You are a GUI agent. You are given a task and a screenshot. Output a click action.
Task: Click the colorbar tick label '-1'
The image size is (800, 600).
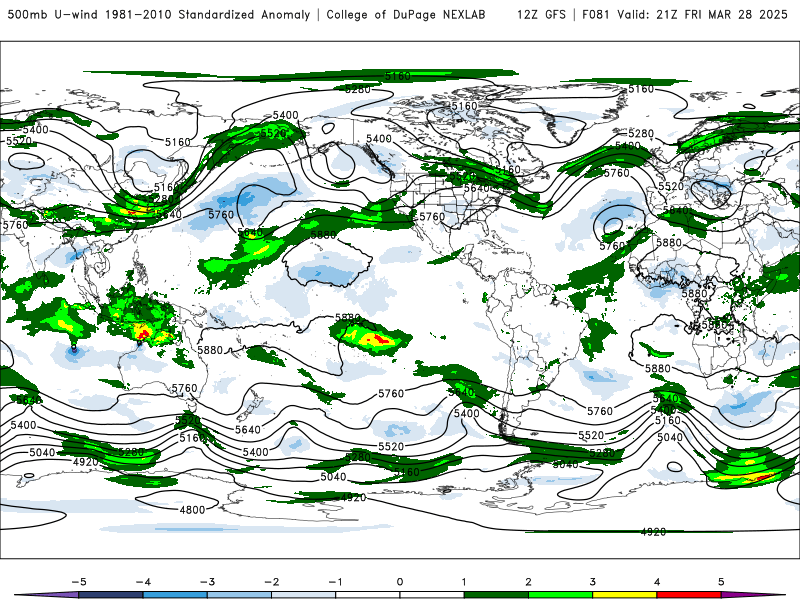point(335,582)
